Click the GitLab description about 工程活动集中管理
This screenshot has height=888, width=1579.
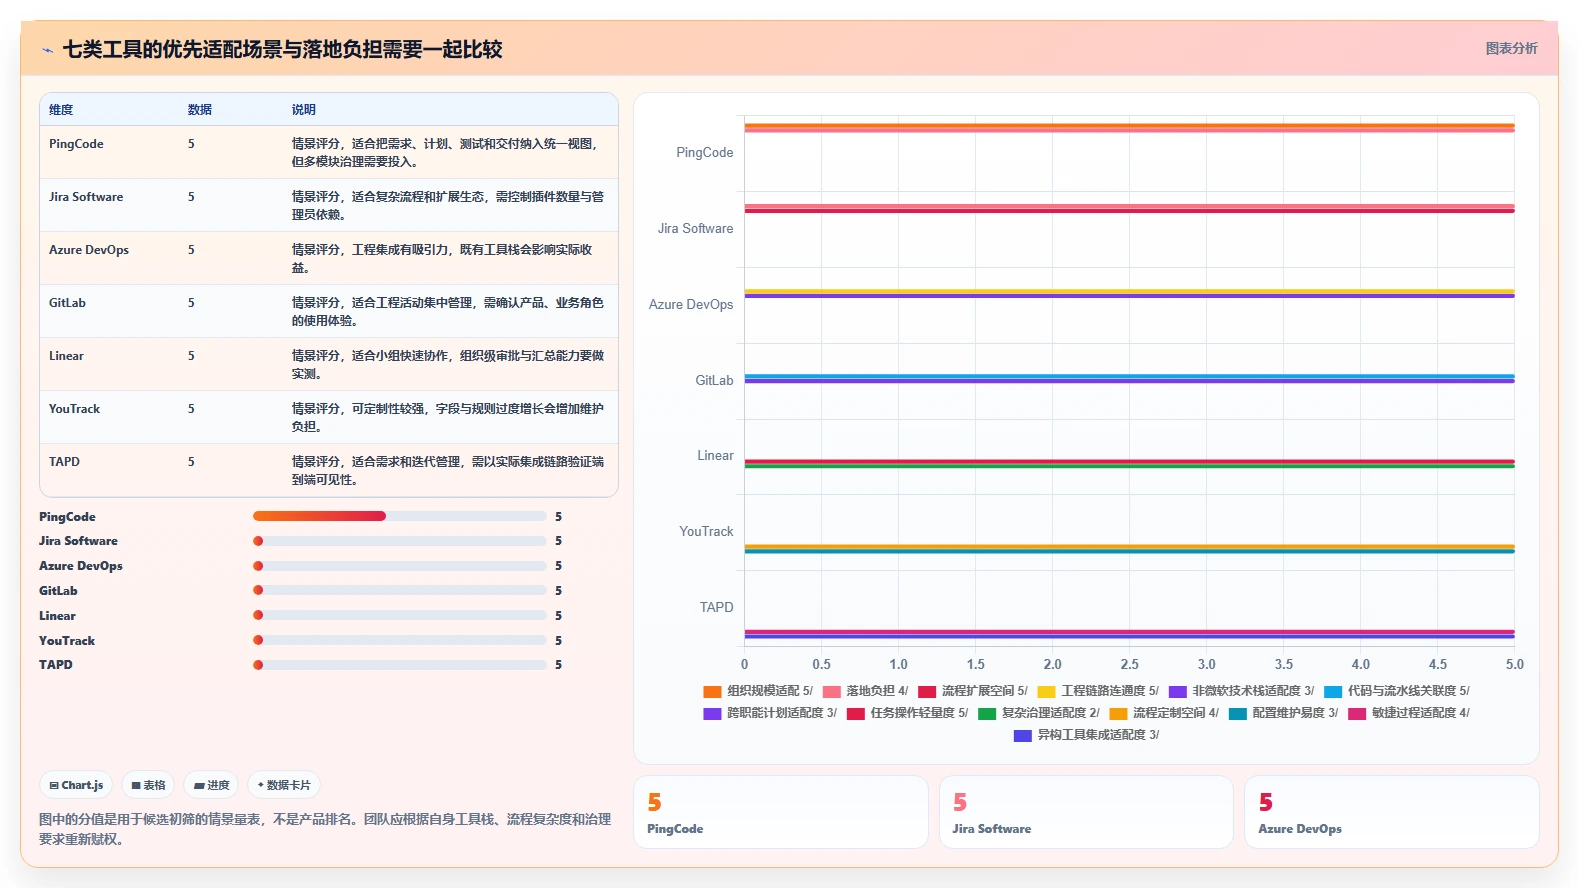(x=448, y=312)
